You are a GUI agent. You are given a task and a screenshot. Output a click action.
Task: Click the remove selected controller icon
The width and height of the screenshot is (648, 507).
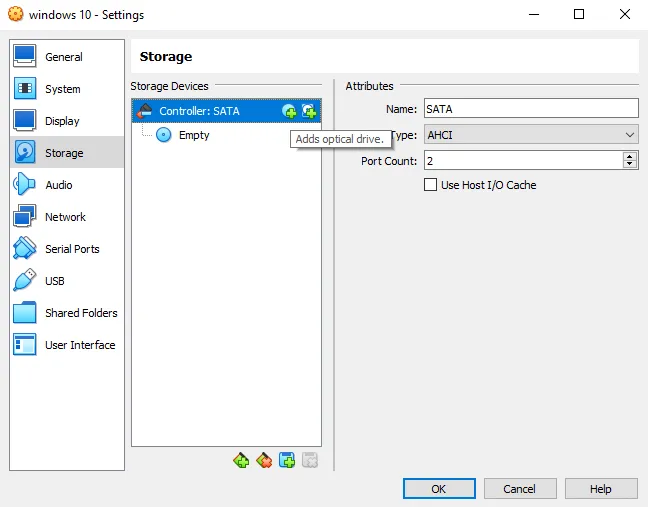click(264, 460)
